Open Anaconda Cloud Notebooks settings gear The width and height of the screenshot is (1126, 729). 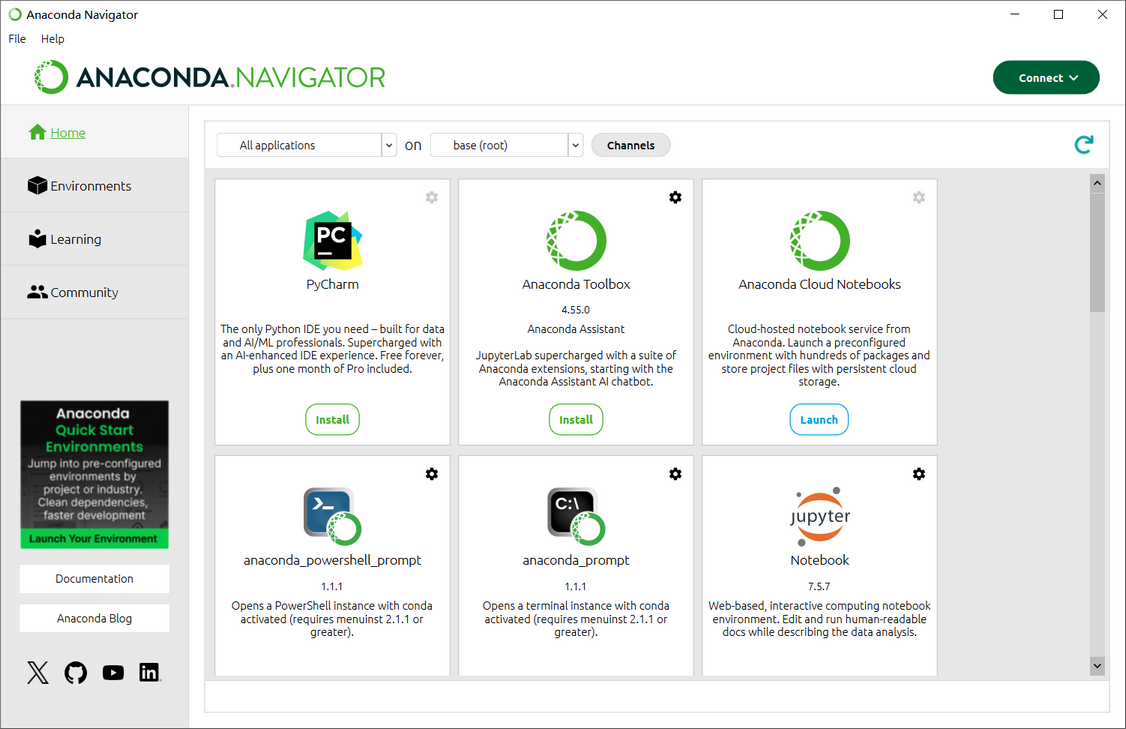coord(918,197)
